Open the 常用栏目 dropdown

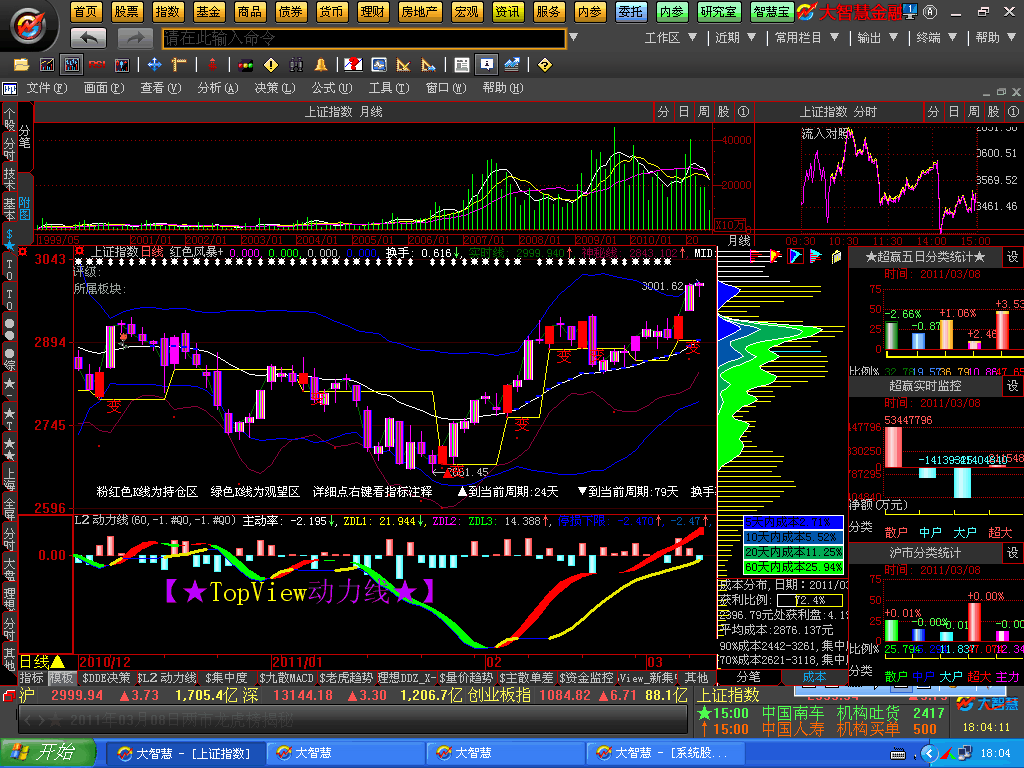807,38
